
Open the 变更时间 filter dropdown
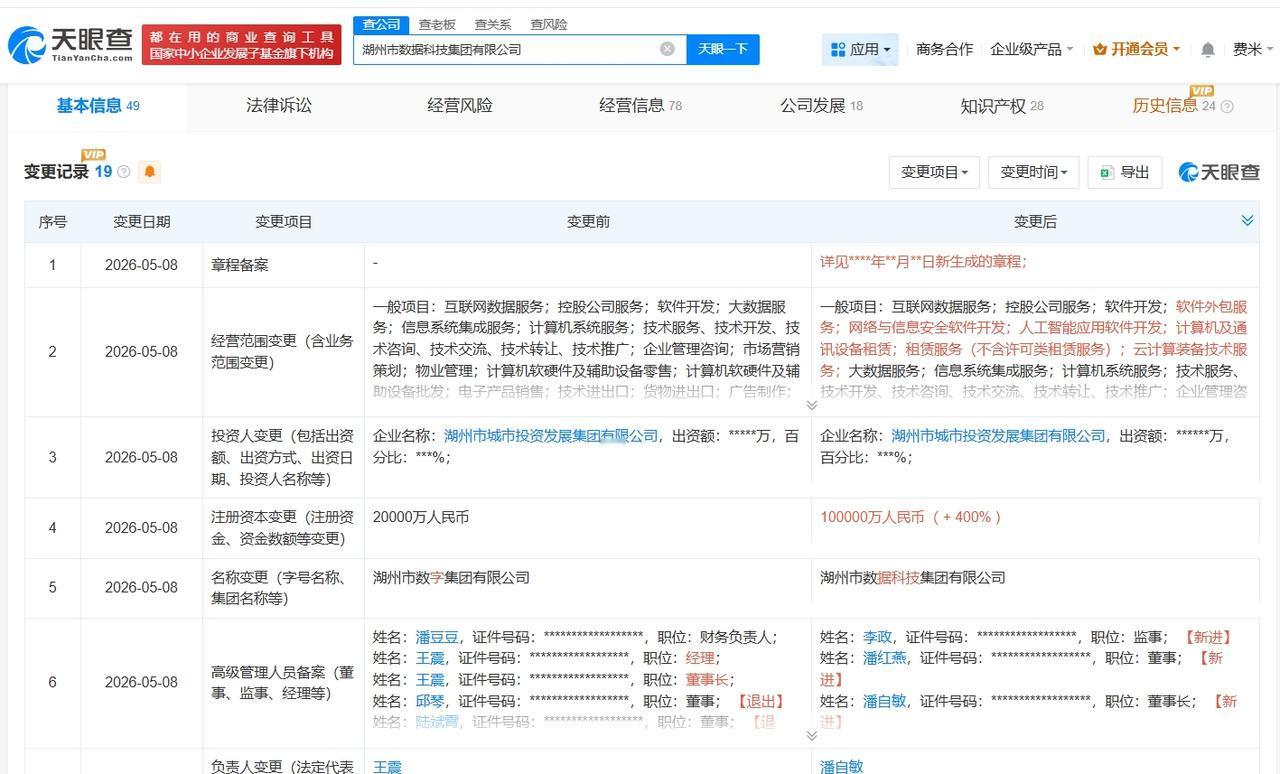[1033, 172]
